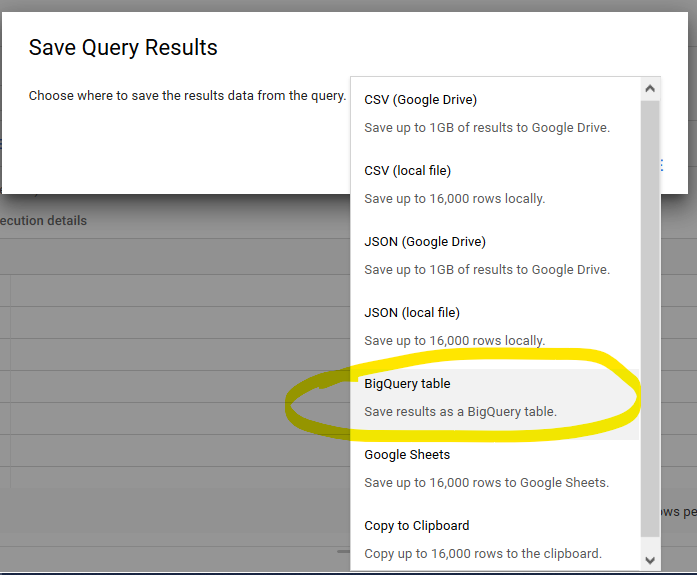Image resolution: width=697 pixels, height=575 pixels.
Task: Click the dropdown scrollbar up arrow
Action: tap(650, 89)
